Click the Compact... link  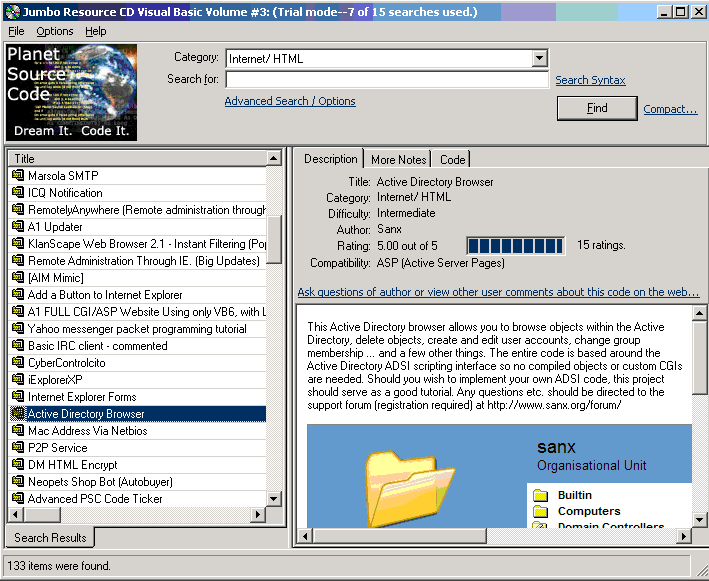(x=670, y=109)
